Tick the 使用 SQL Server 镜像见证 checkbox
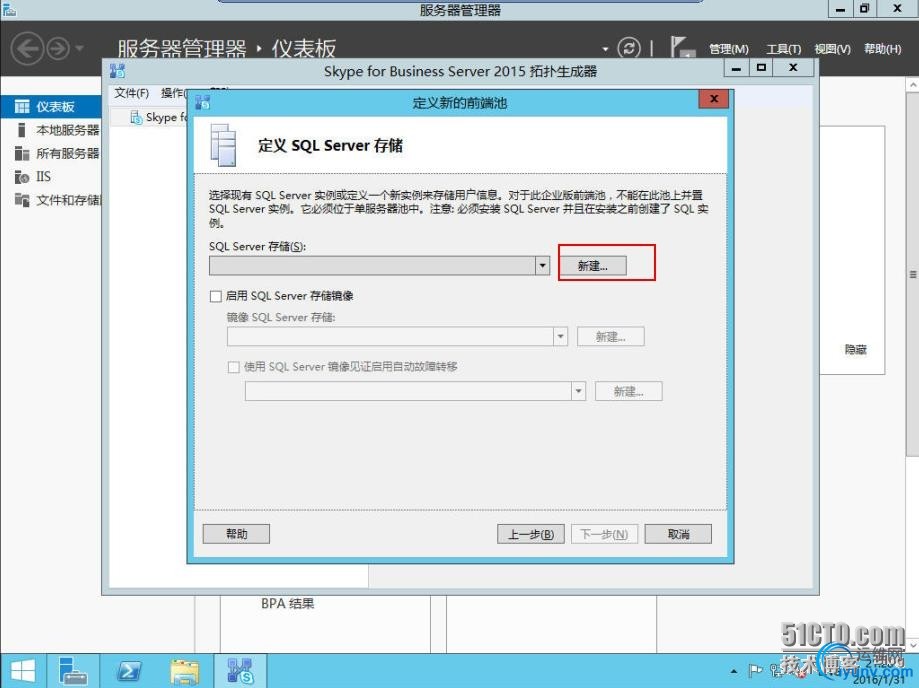This screenshot has width=919, height=688. [x=233, y=367]
